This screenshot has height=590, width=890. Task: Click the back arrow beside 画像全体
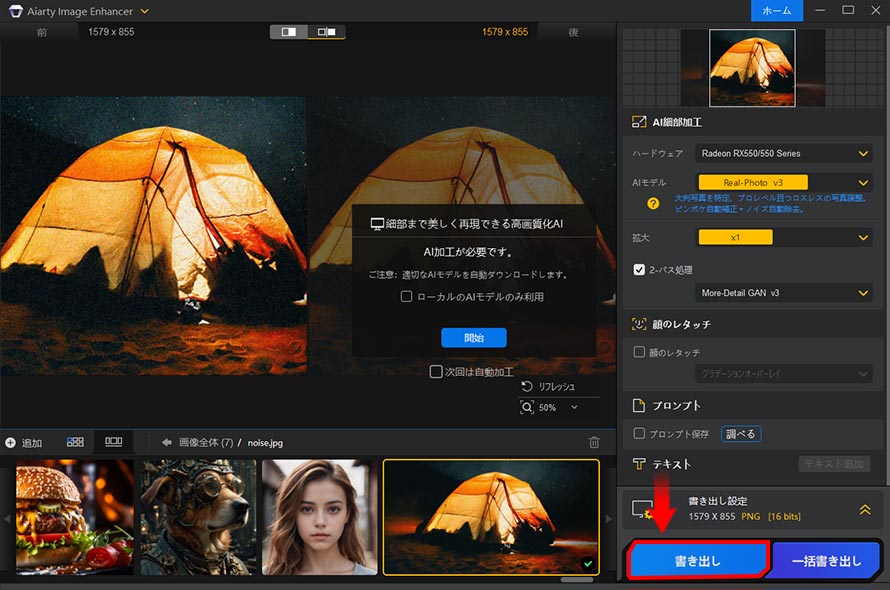167,442
